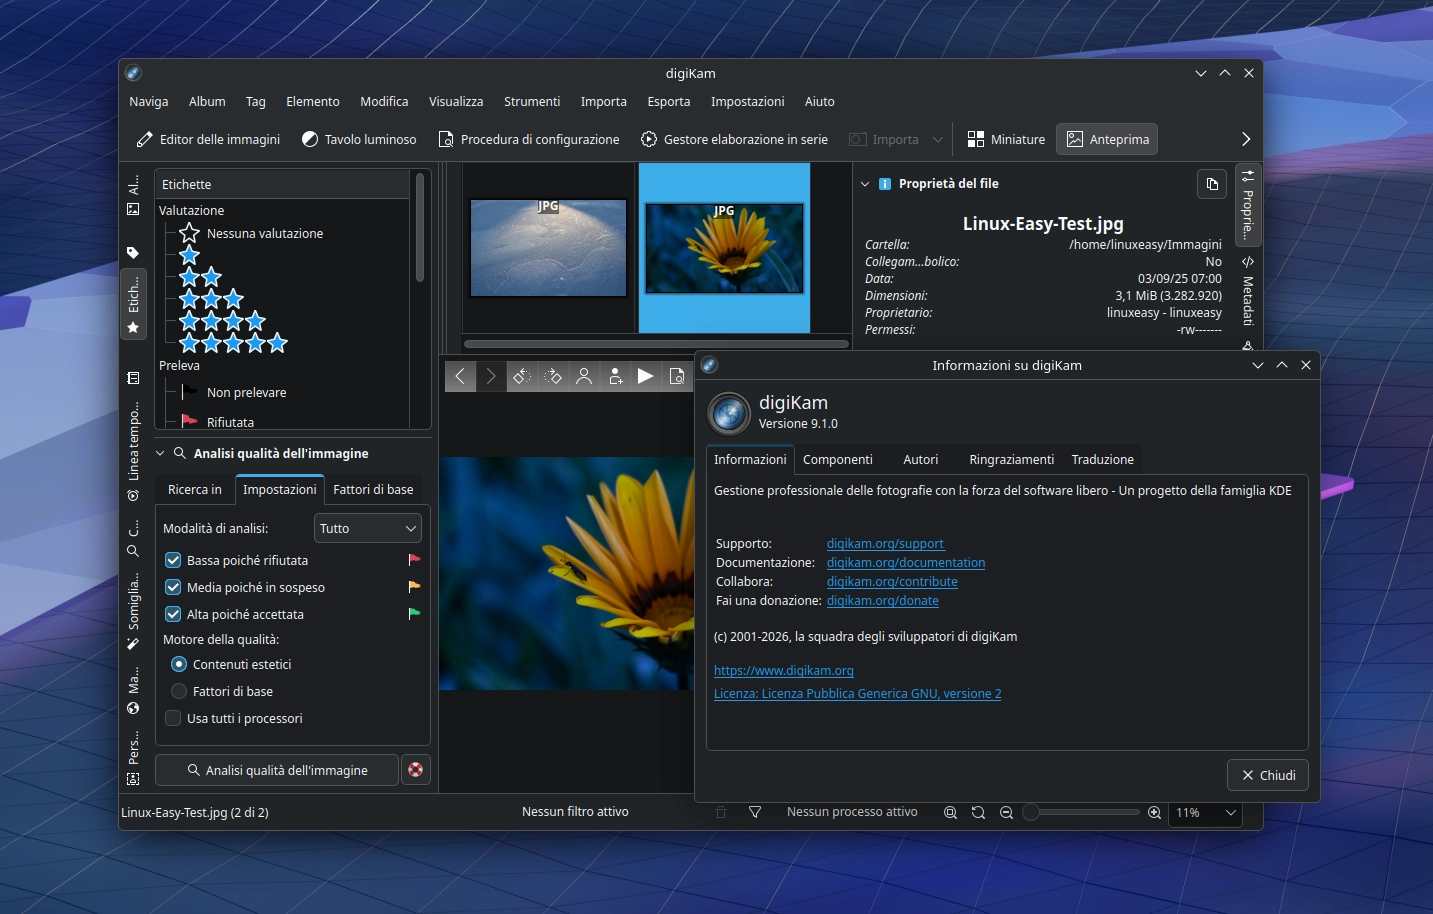The height and width of the screenshot is (914, 1433).
Task: Open digikam.org/donate link
Action: tap(882, 601)
